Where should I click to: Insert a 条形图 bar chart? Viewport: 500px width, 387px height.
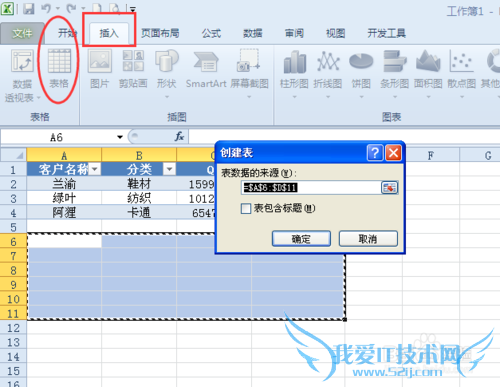point(395,61)
